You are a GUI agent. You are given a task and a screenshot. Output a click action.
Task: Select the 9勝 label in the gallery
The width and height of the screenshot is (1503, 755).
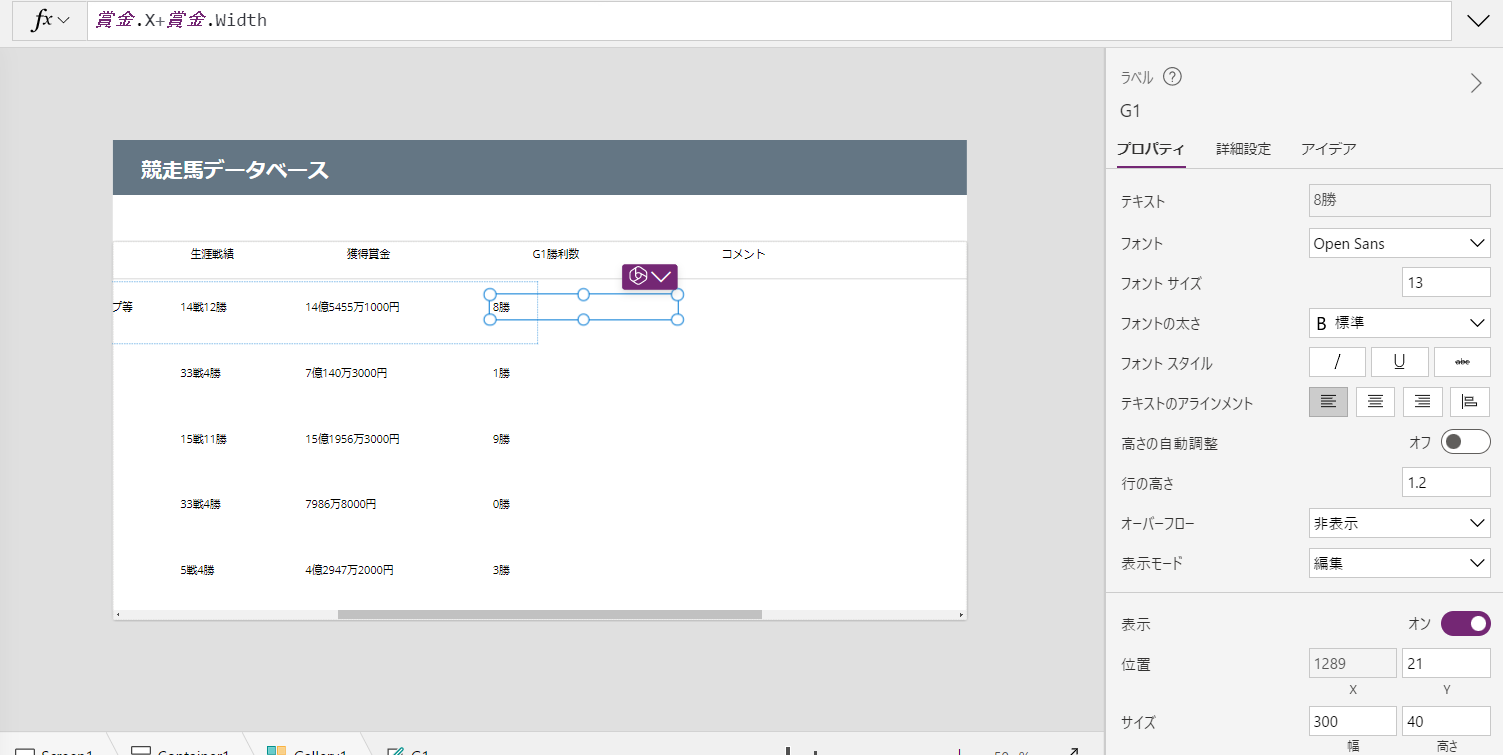point(501,439)
